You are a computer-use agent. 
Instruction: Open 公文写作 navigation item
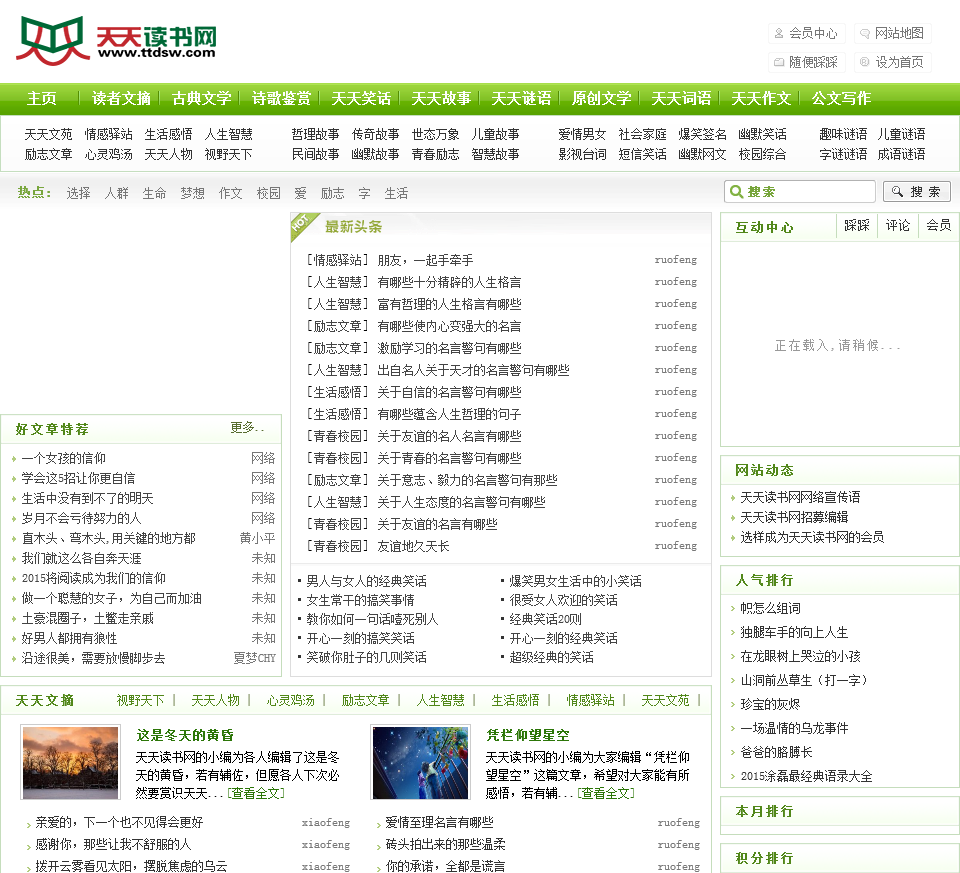coord(841,98)
